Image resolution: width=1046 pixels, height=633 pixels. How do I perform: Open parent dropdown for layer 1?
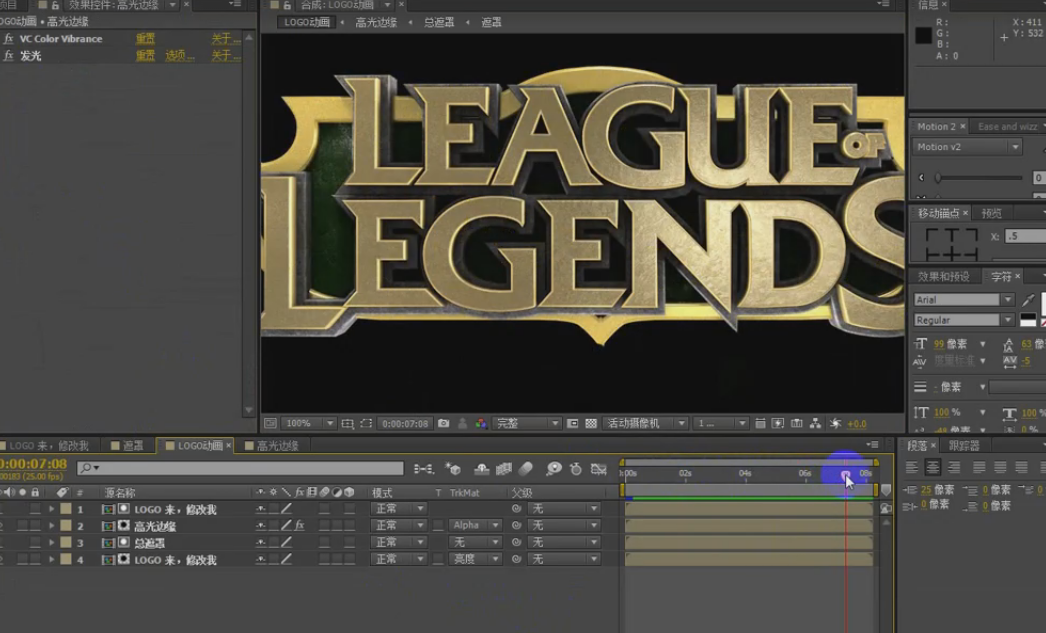click(564, 509)
